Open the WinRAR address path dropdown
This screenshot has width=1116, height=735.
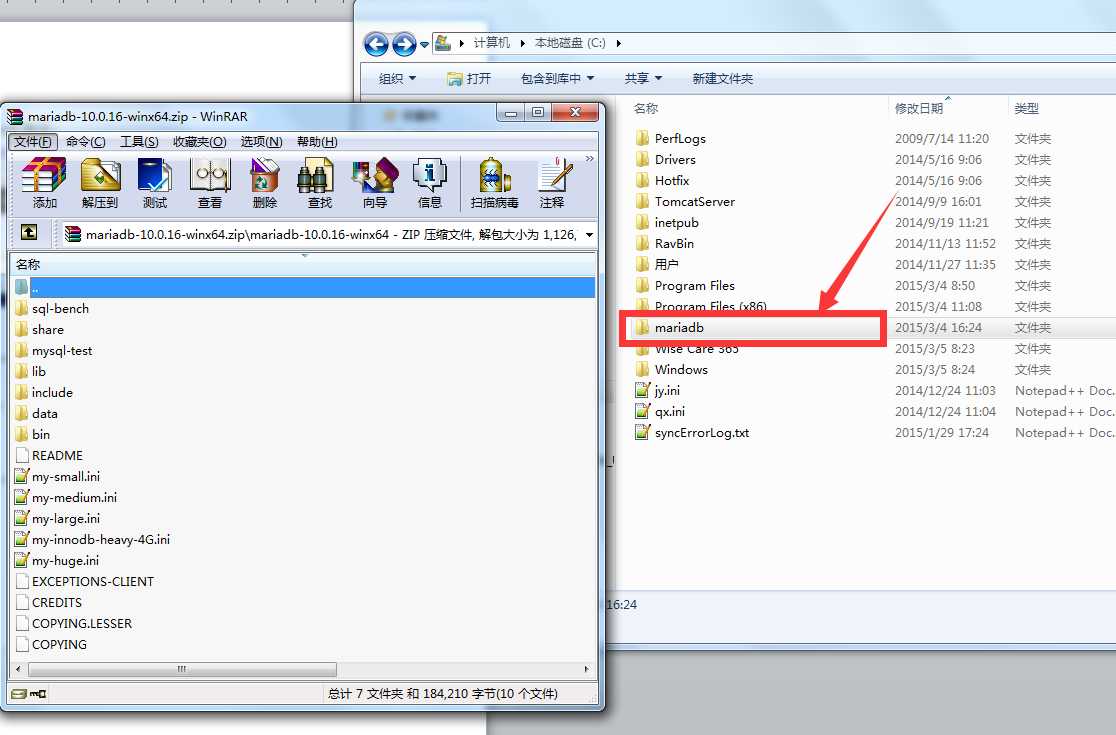pos(589,234)
